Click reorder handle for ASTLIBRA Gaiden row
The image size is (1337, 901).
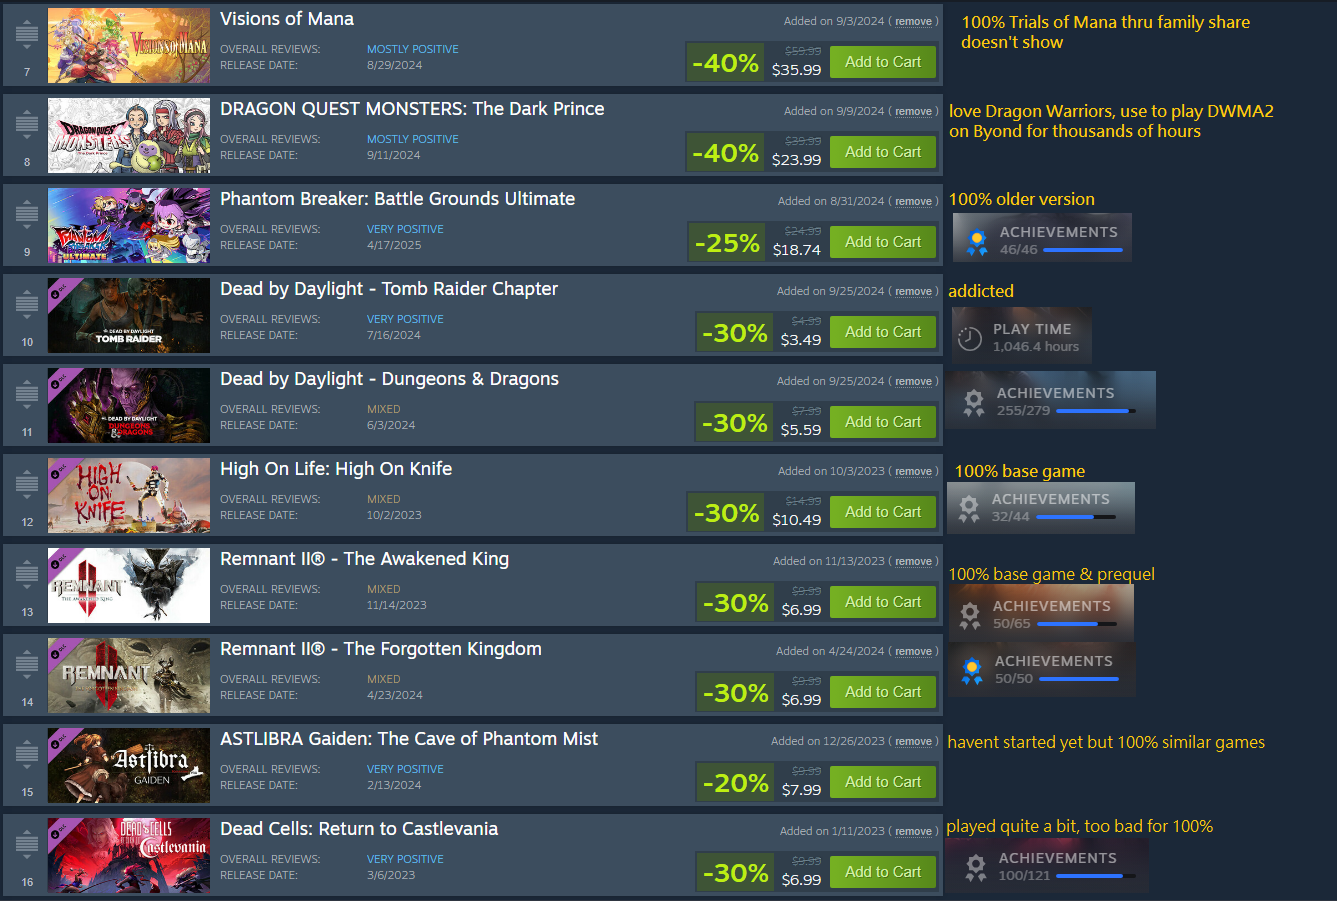tap(27, 754)
